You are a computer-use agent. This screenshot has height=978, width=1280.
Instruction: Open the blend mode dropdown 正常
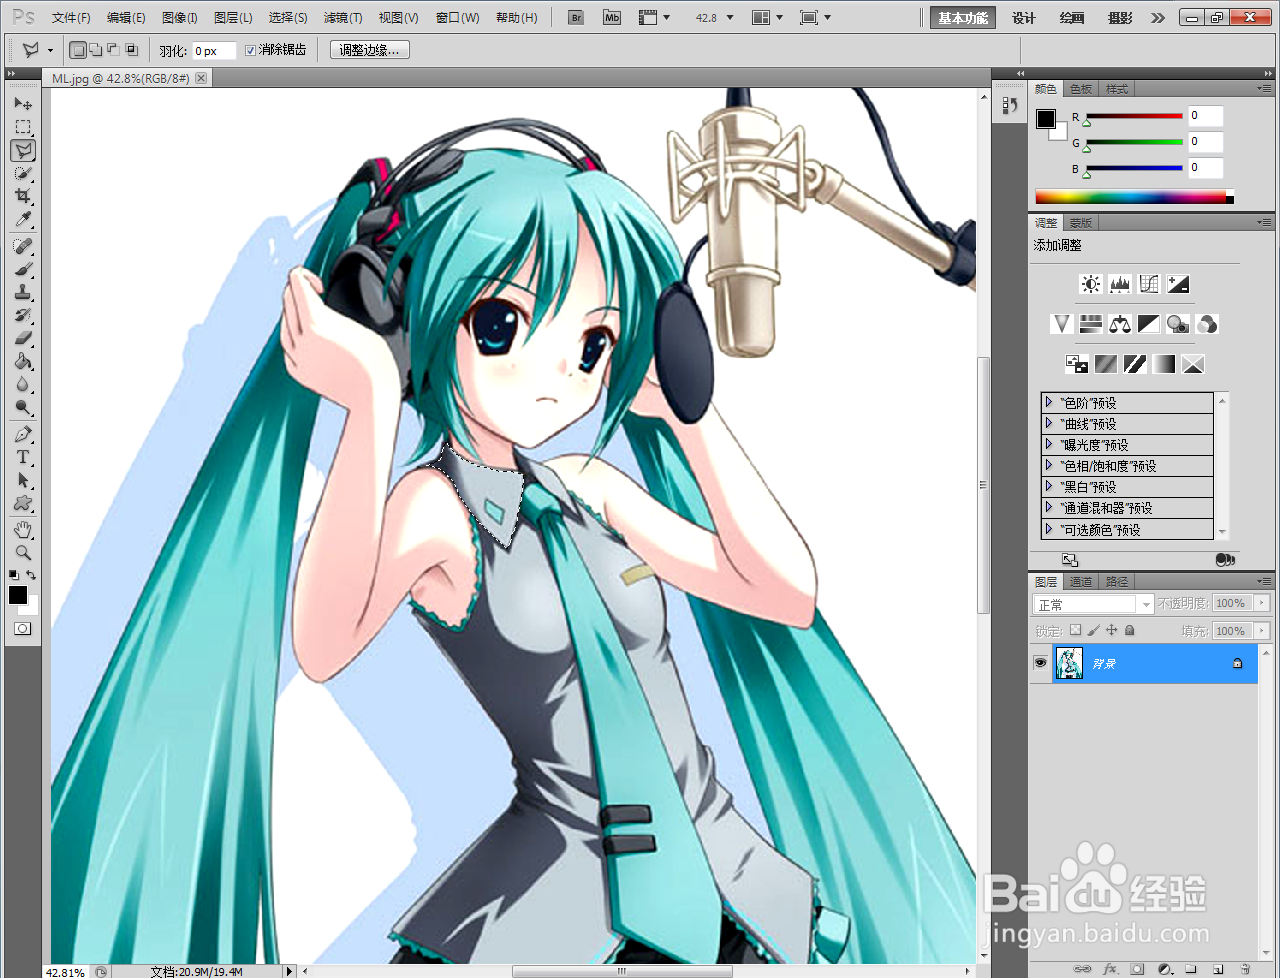[x=1093, y=604]
